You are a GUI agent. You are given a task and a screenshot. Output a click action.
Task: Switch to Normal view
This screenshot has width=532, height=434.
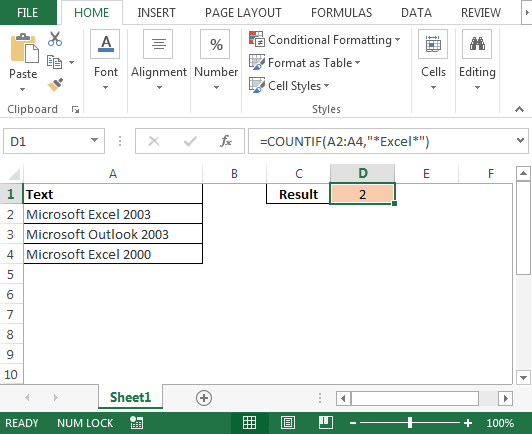coord(249,423)
